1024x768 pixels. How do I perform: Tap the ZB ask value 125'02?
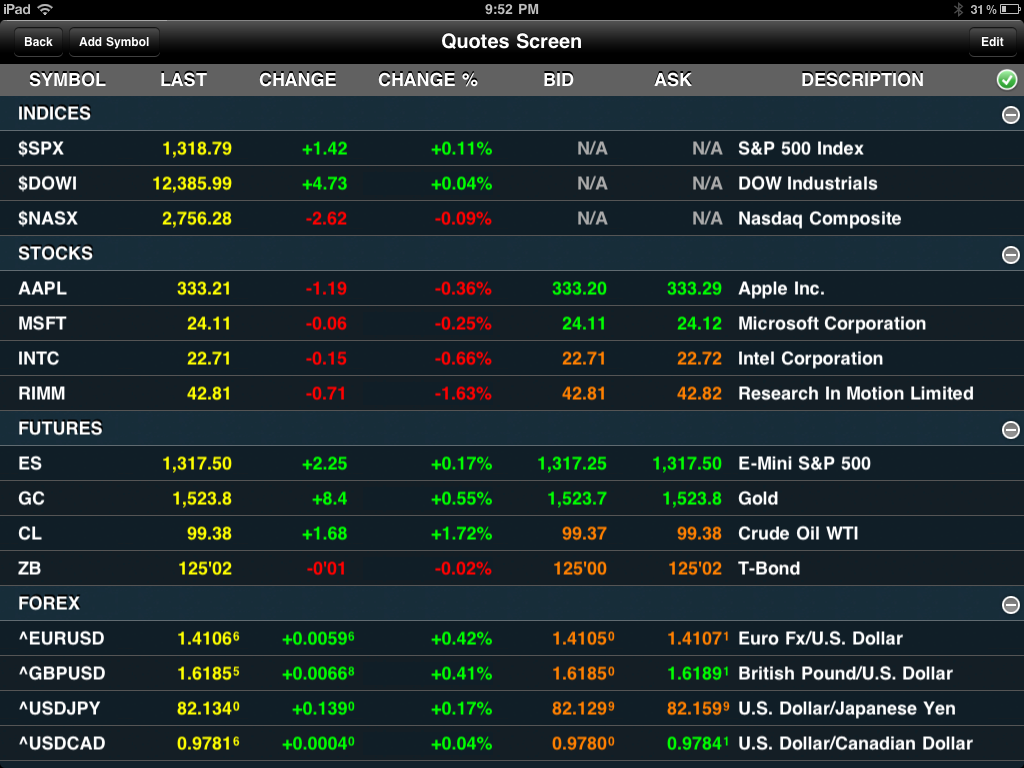coord(695,568)
